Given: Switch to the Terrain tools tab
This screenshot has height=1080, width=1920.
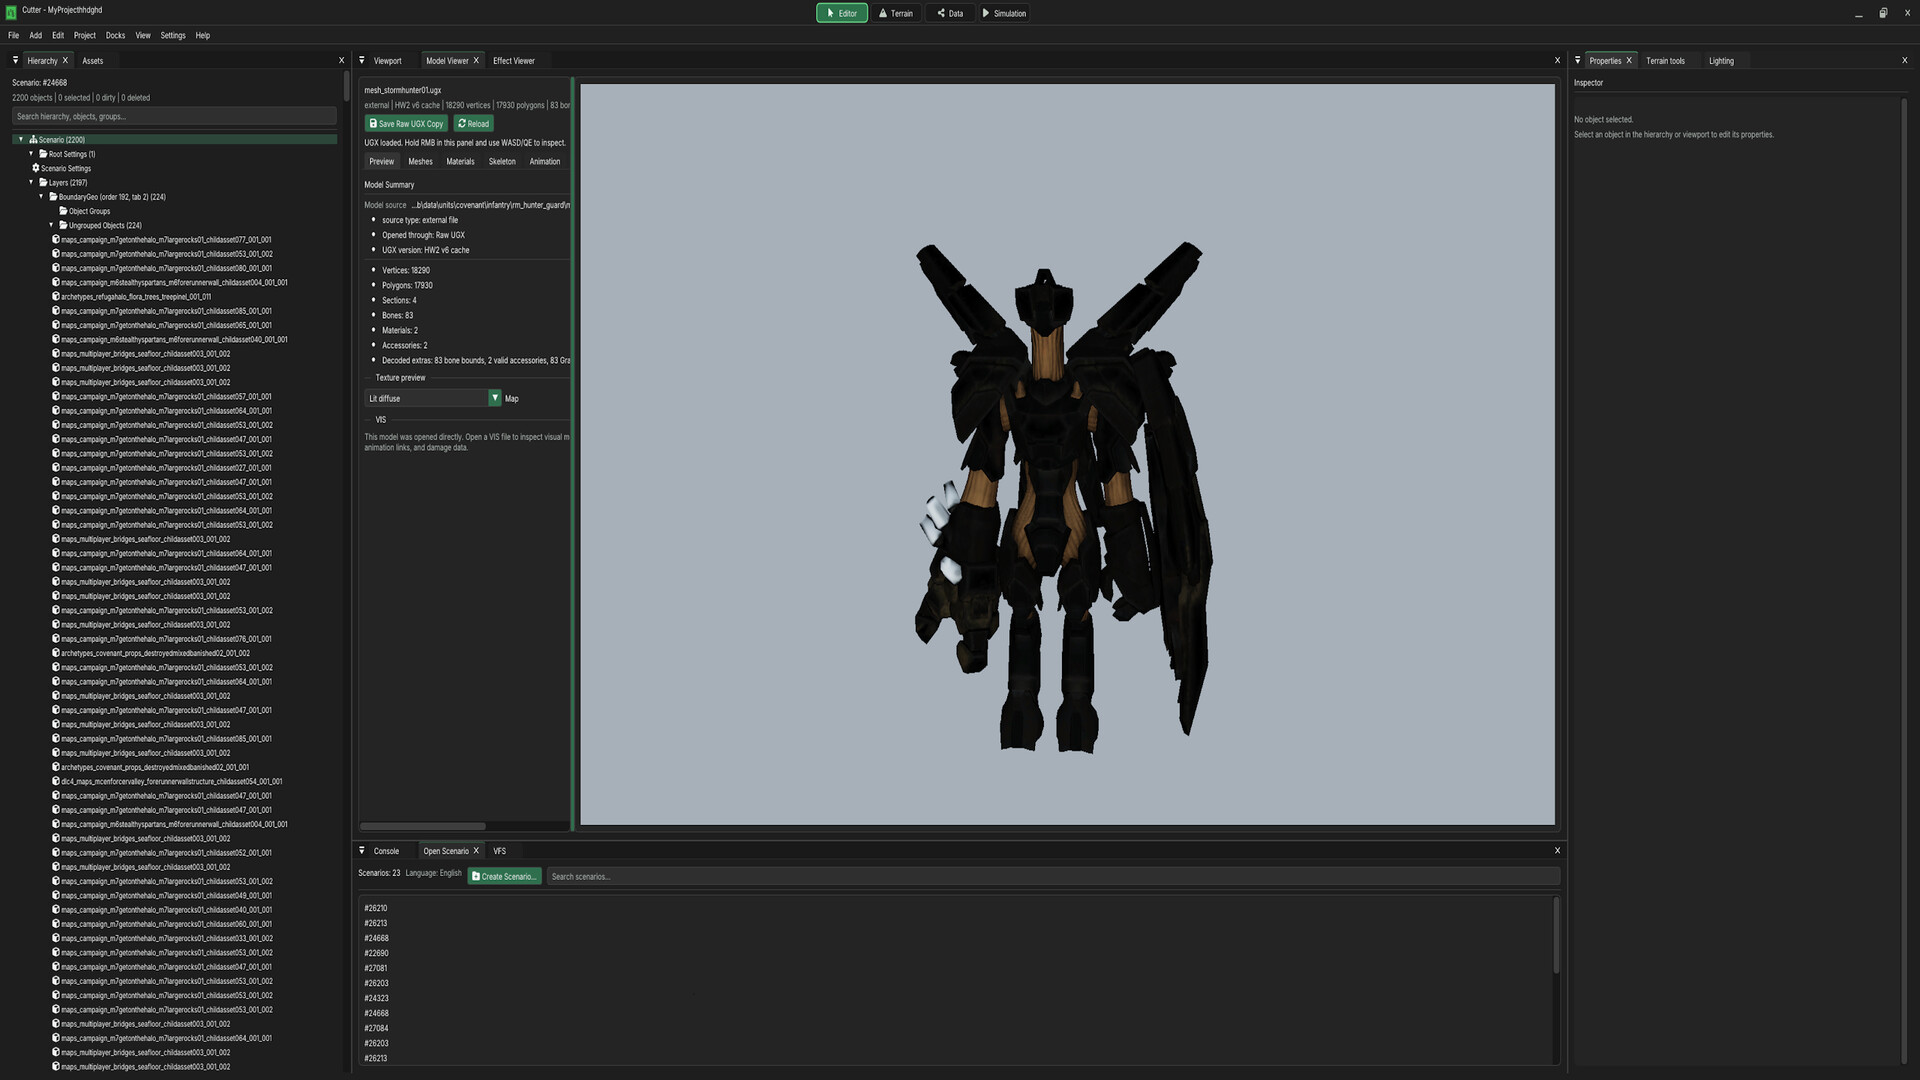Looking at the screenshot, I should click(1665, 61).
